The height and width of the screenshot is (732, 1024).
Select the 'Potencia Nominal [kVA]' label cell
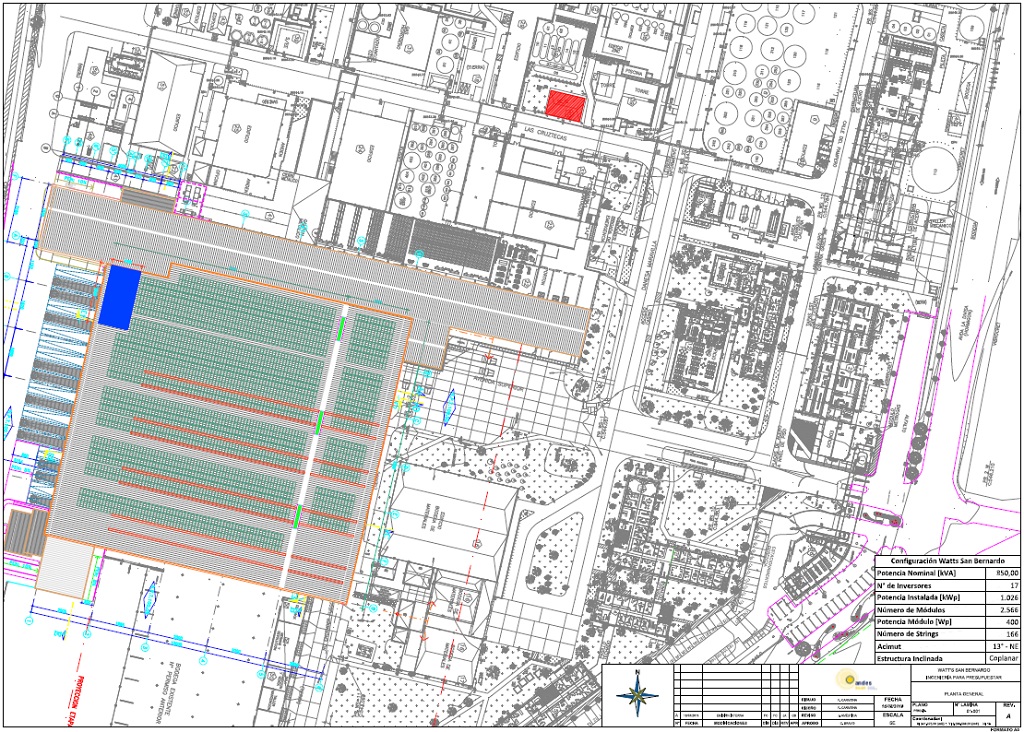[x=930, y=573]
